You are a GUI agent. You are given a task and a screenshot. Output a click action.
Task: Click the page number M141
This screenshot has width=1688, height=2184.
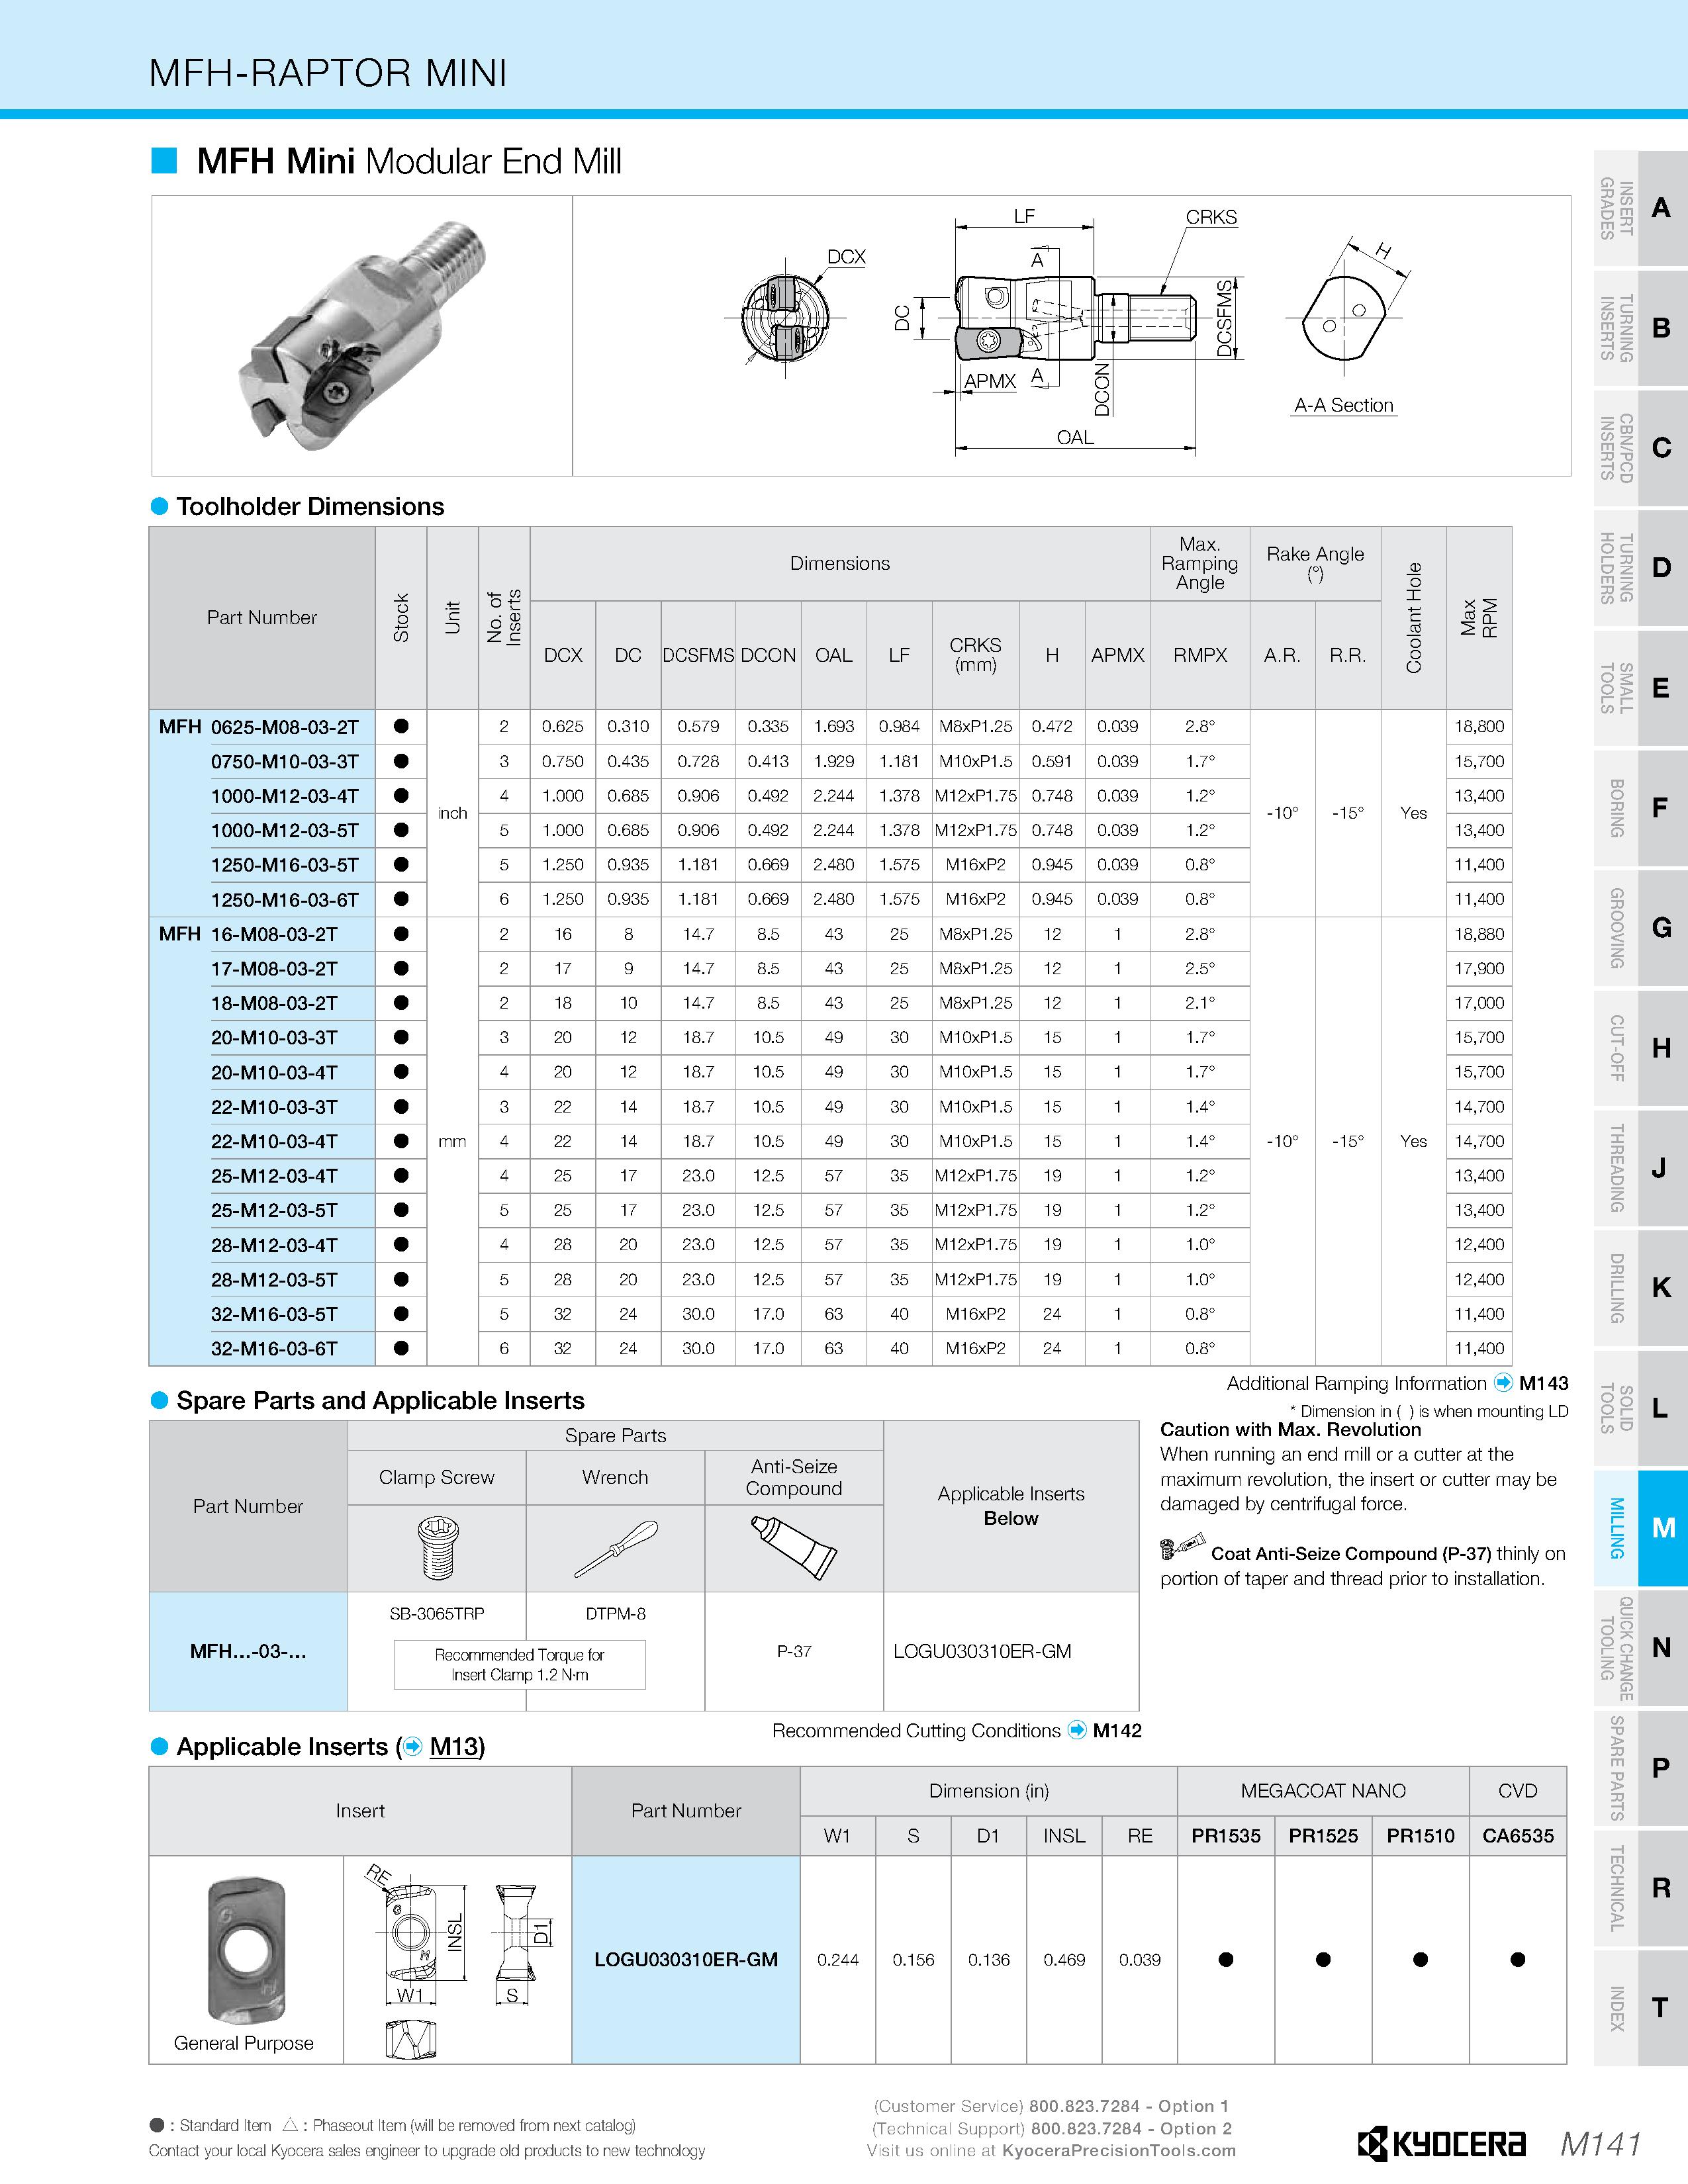[1601, 2144]
